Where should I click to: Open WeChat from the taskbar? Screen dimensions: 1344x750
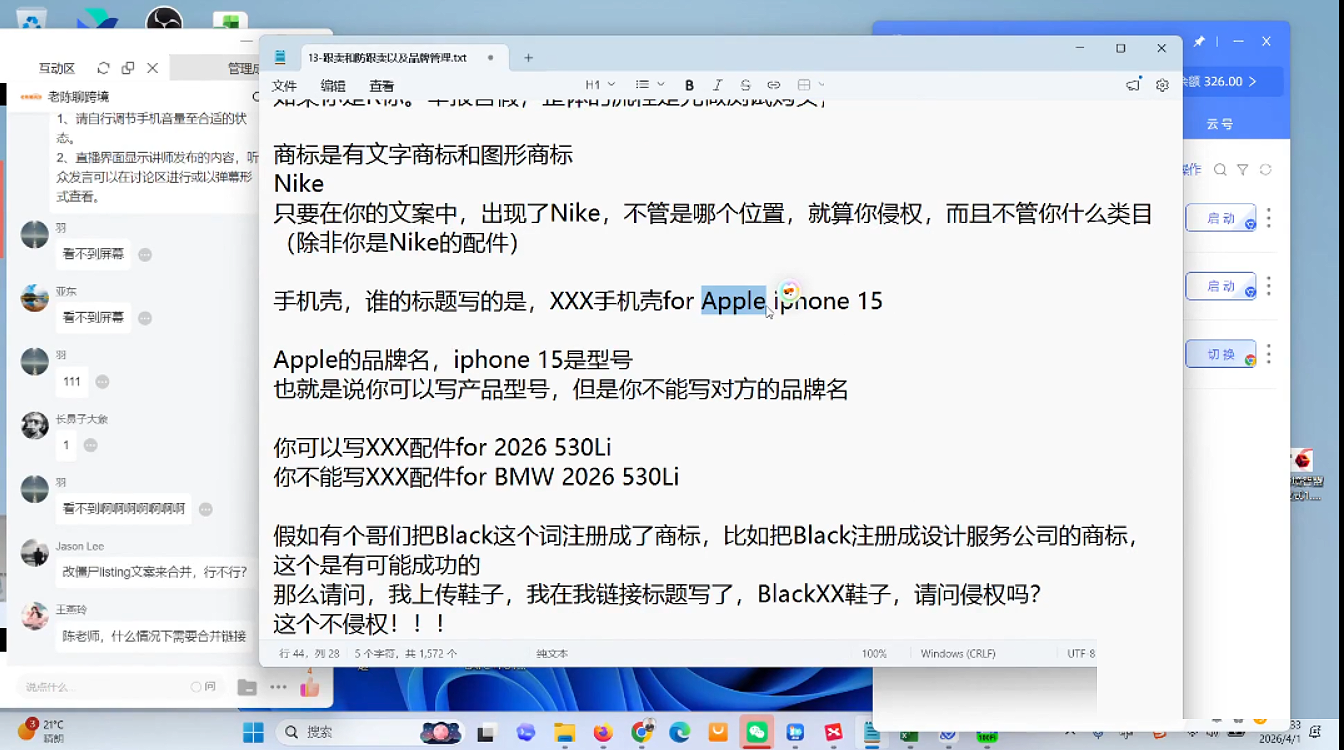756,732
